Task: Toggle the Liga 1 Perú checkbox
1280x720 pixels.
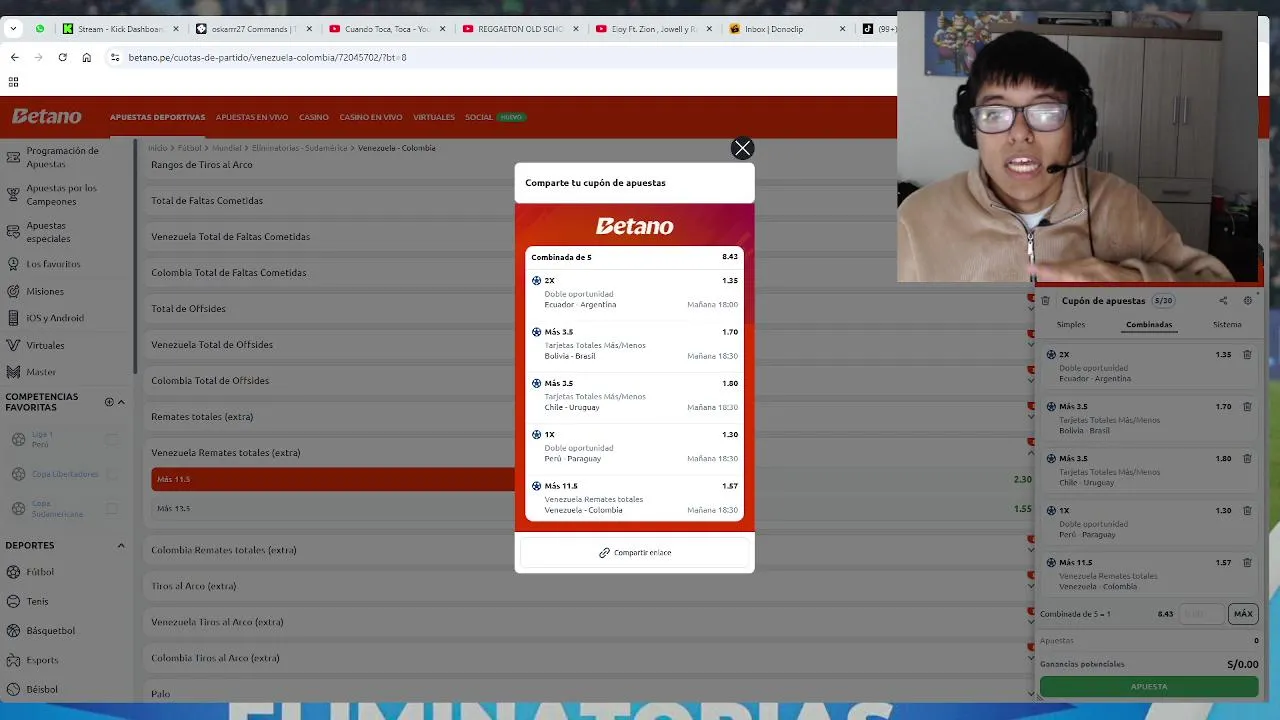Action: pyautogui.click(x=112, y=439)
